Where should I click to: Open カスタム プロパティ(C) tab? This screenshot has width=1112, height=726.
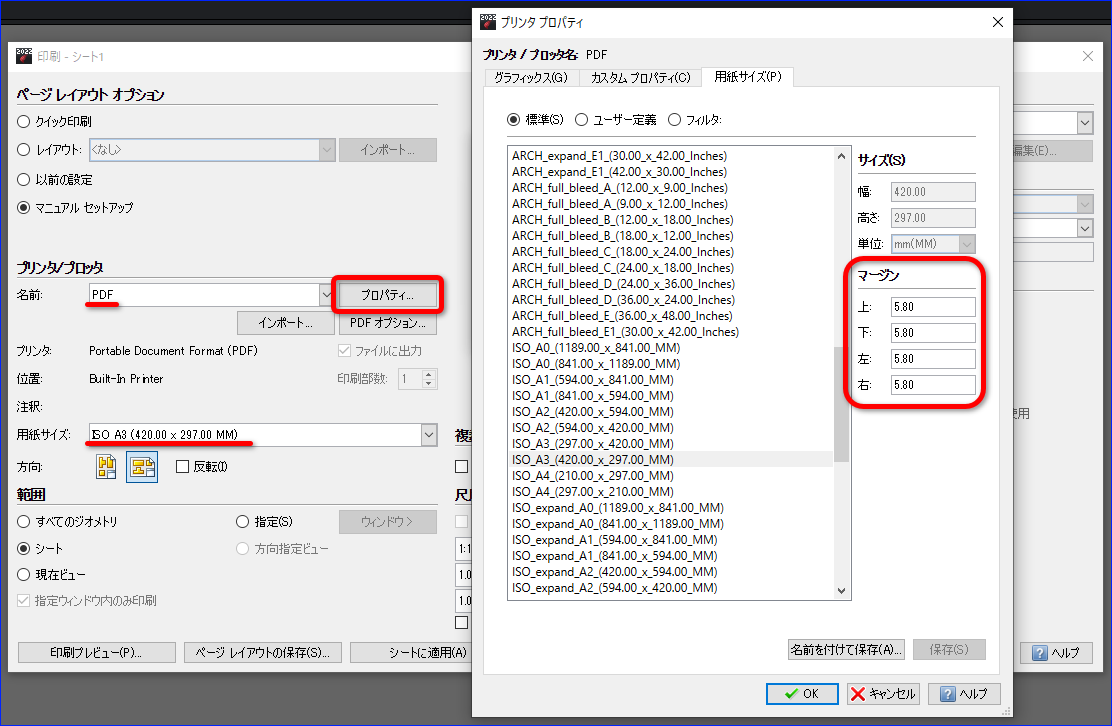(640, 77)
